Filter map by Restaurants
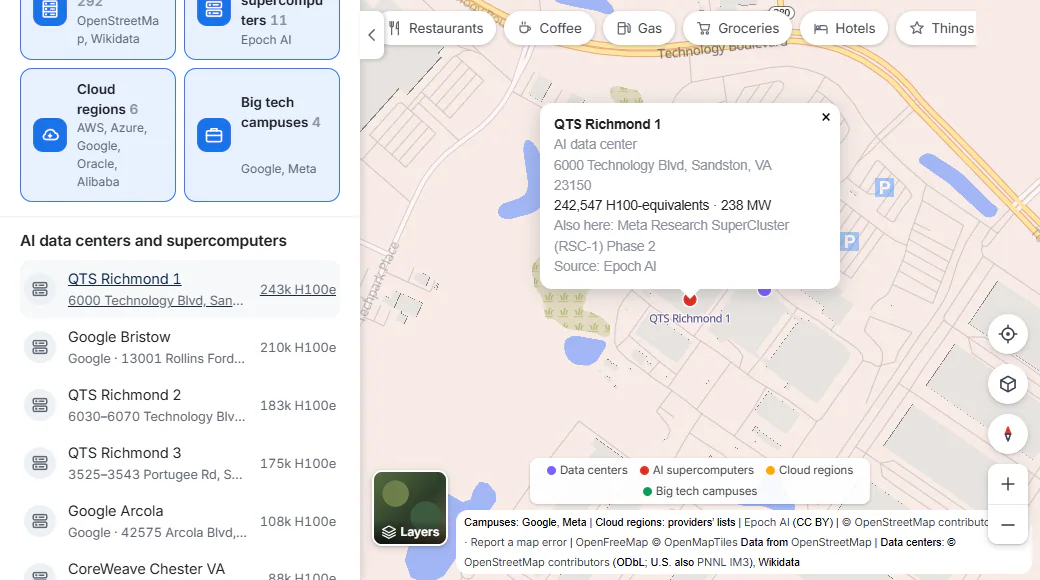 coord(440,29)
